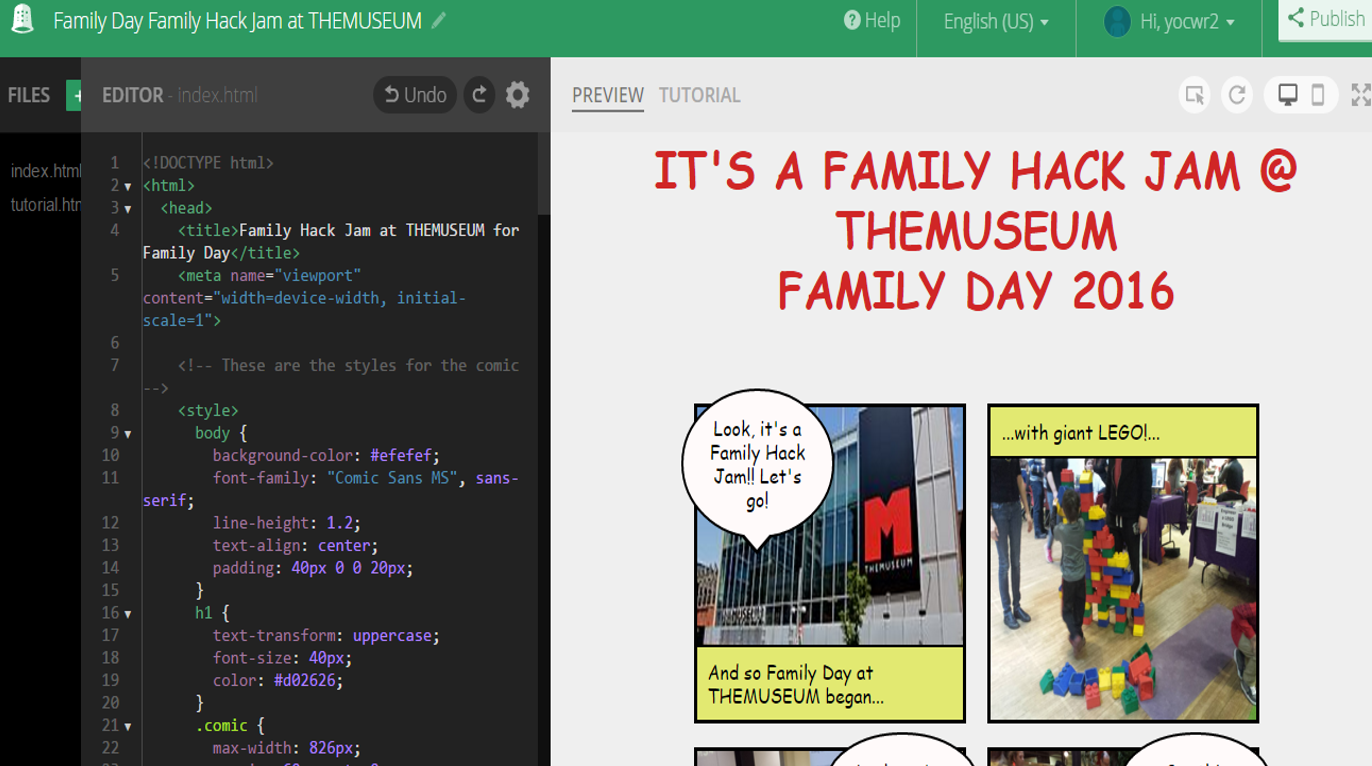Click the Thimble logo icon
Image resolution: width=1372 pixels, height=766 pixels.
coord(21,19)
